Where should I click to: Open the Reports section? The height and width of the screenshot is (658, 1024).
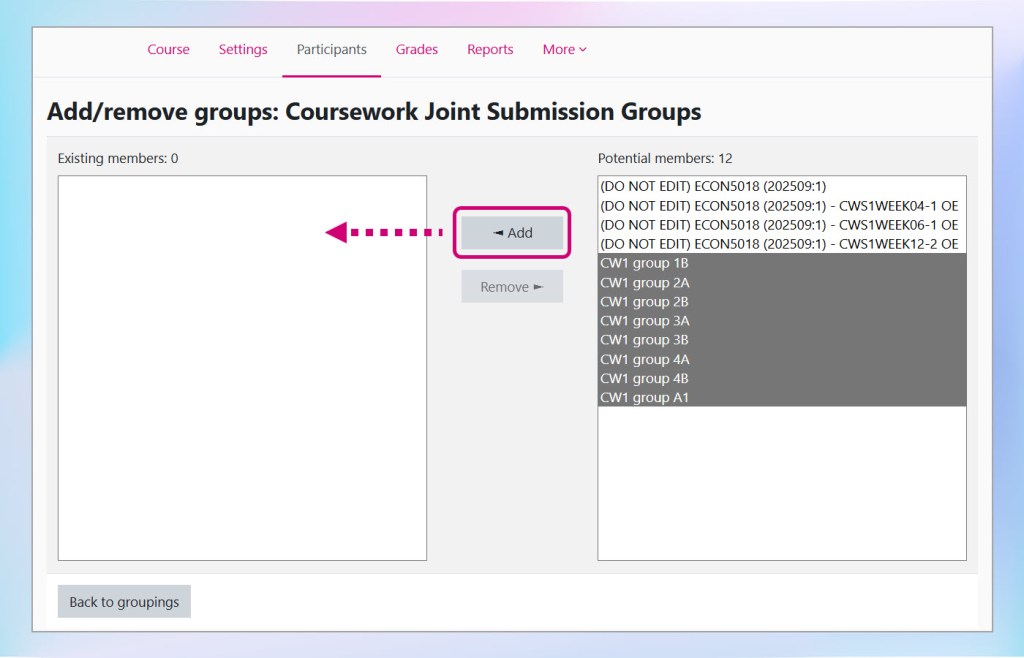point(490,49)
